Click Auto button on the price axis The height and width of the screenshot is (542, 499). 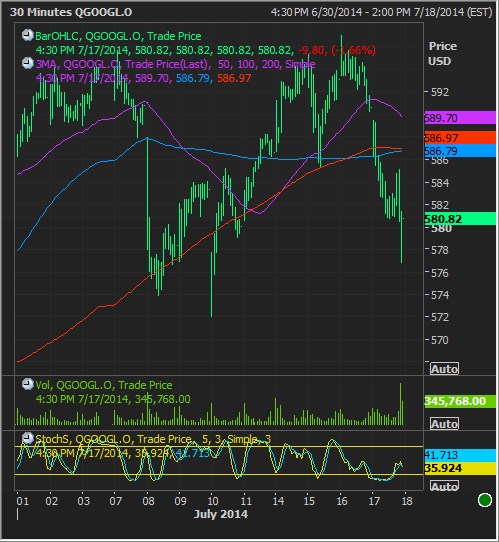pyautogui.click(x=444, y=369)
